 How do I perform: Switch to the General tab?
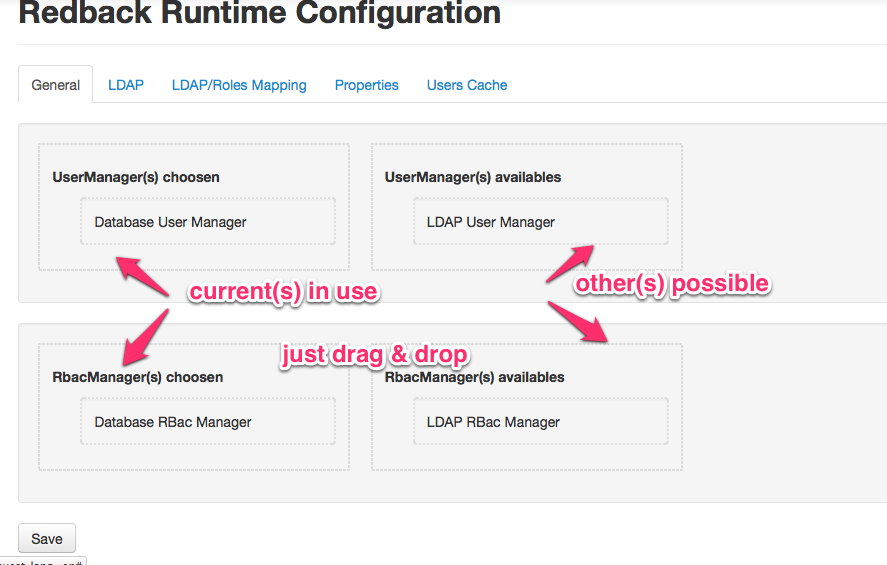(x=56, y=85)
